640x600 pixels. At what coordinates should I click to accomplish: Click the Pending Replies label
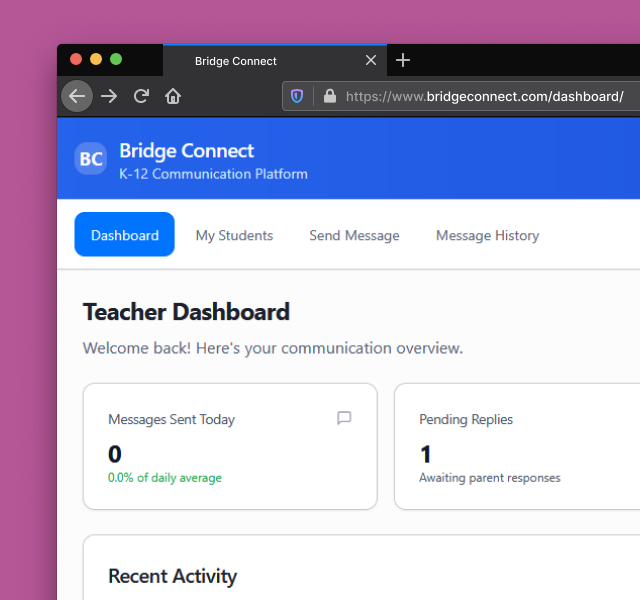click(466, 420)
